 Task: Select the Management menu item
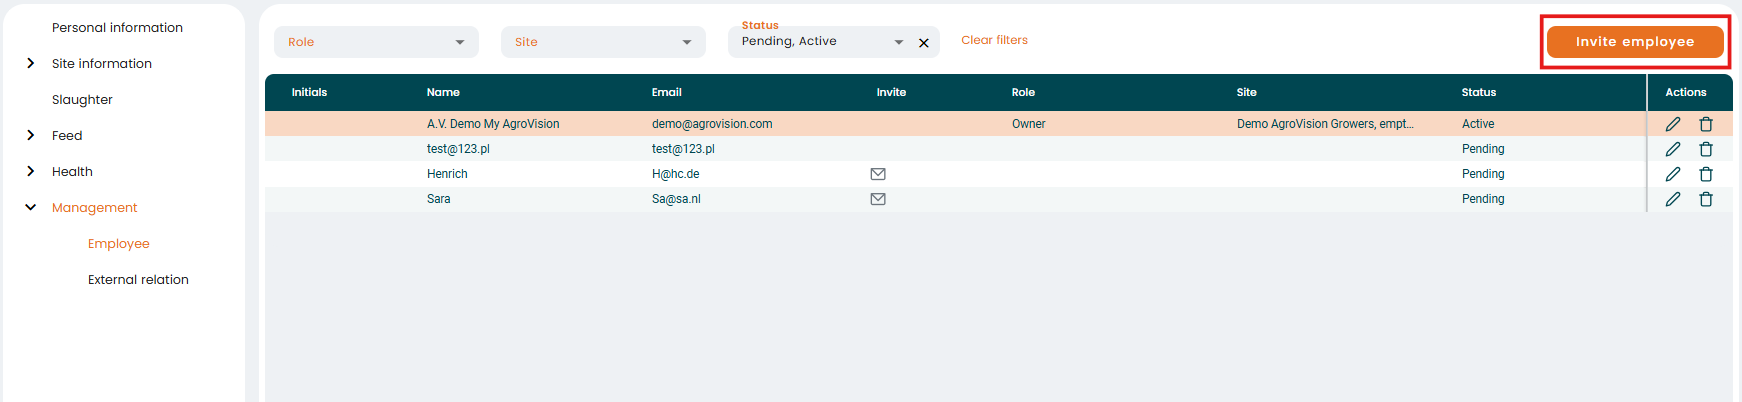(95, 208)
